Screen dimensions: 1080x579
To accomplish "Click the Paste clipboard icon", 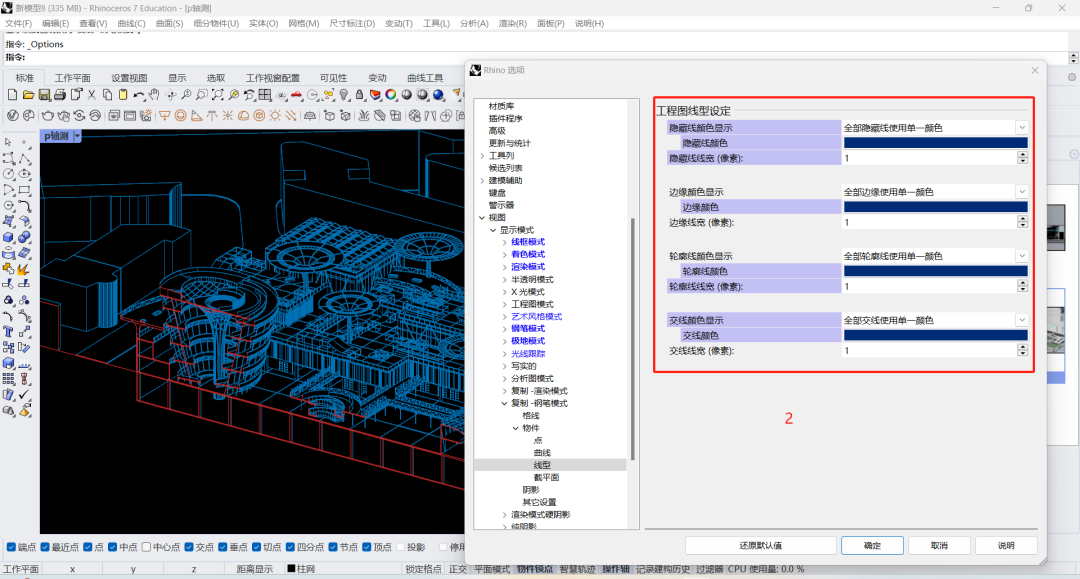I will (123, 95).
